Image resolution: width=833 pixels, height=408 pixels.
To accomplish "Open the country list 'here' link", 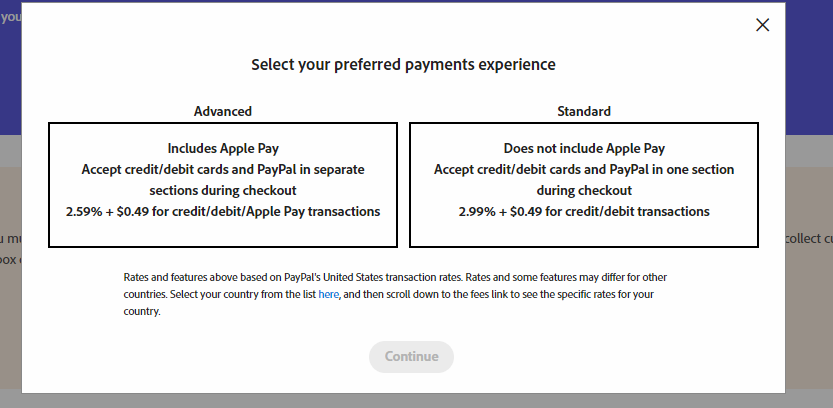I will tap(329, 295).
